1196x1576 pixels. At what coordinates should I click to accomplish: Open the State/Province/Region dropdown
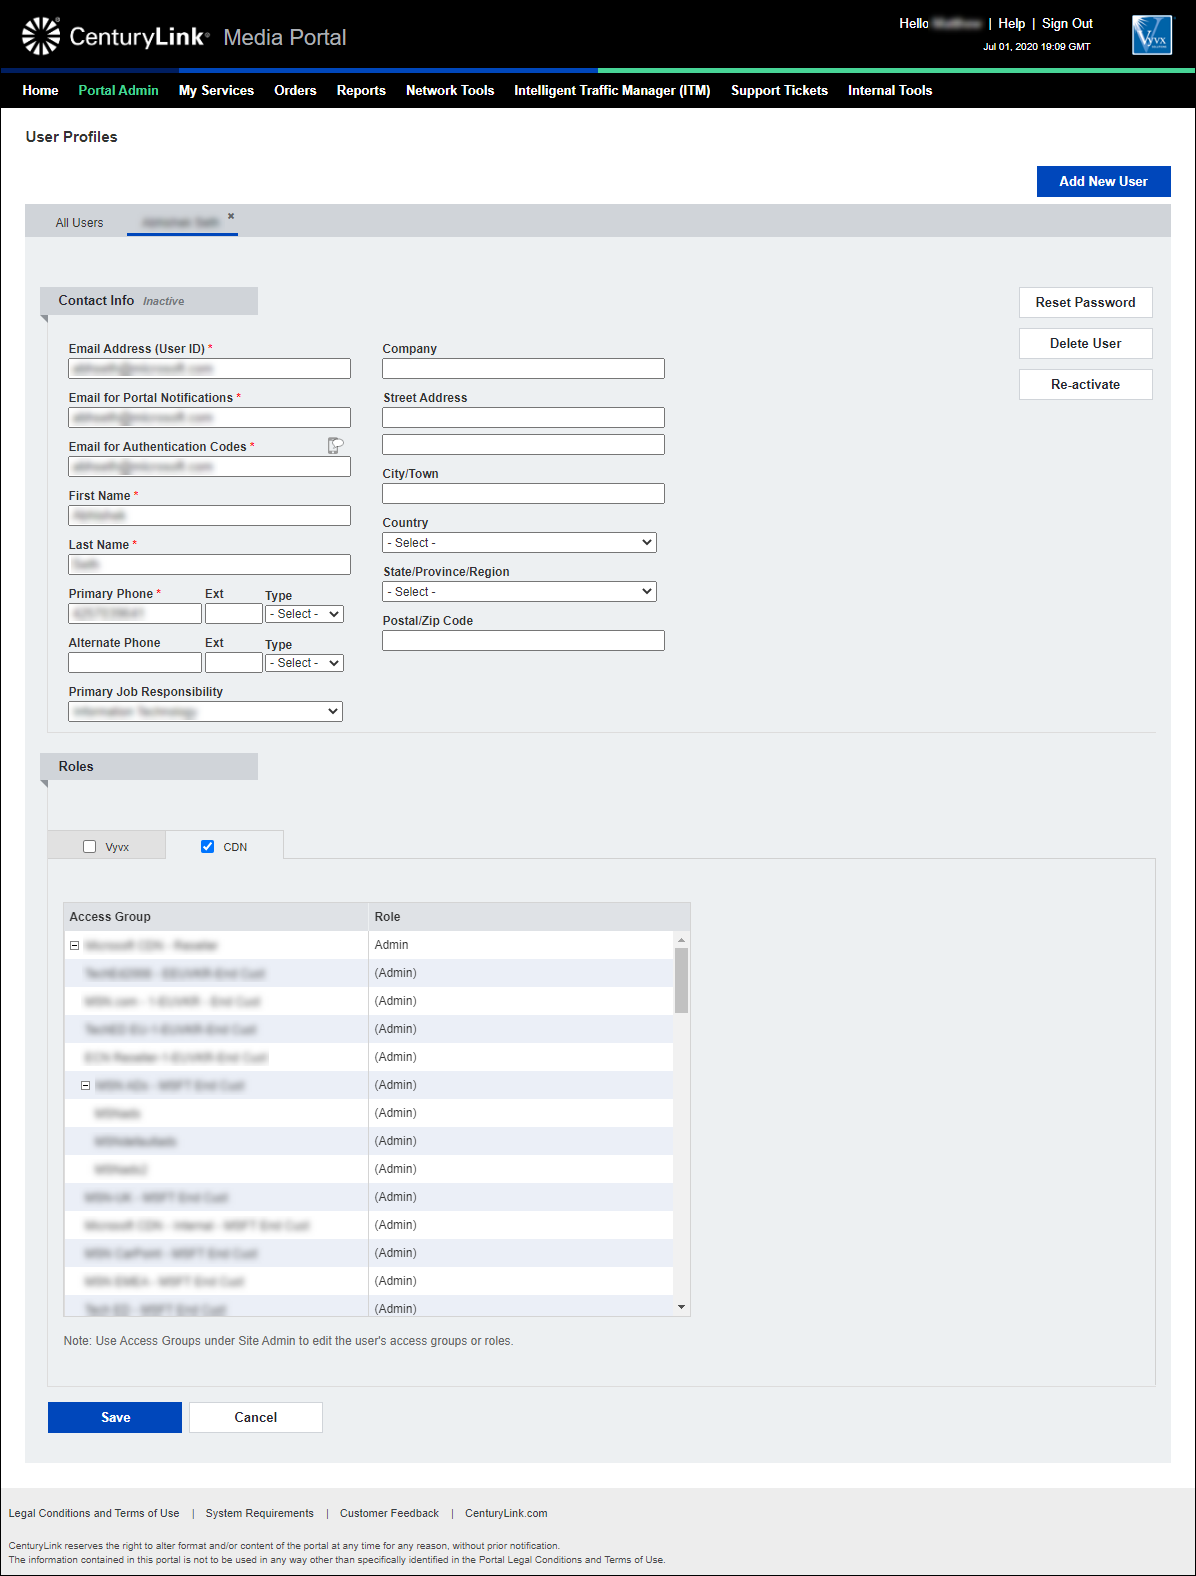click(519, 591)
